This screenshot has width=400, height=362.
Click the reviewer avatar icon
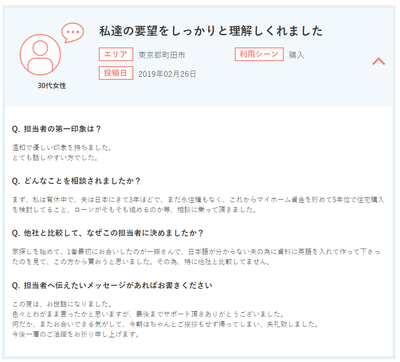40,55
